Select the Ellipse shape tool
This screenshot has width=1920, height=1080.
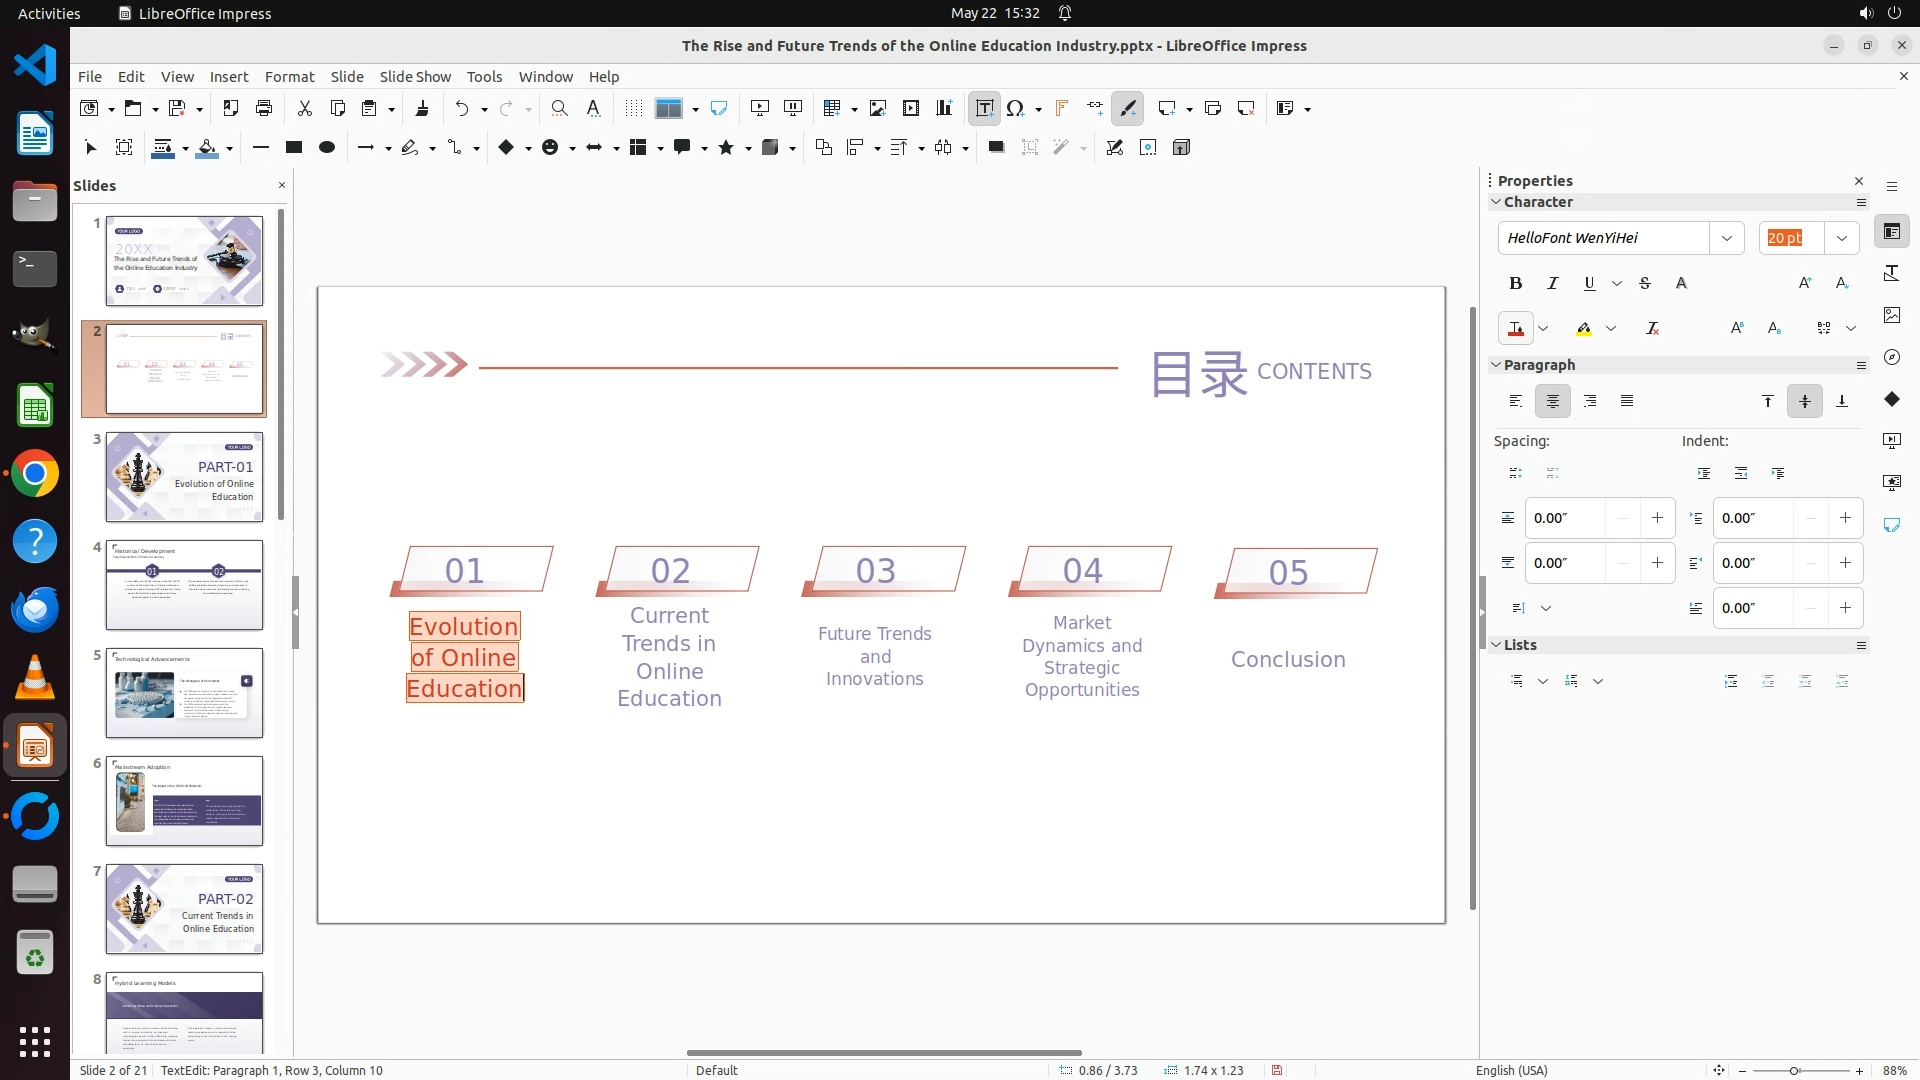326,147
